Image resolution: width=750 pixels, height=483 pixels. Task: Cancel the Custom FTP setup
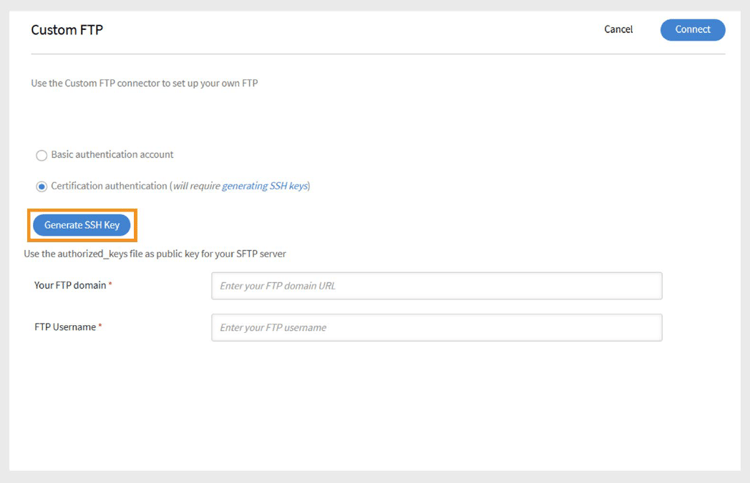click(x=618, y=30)
